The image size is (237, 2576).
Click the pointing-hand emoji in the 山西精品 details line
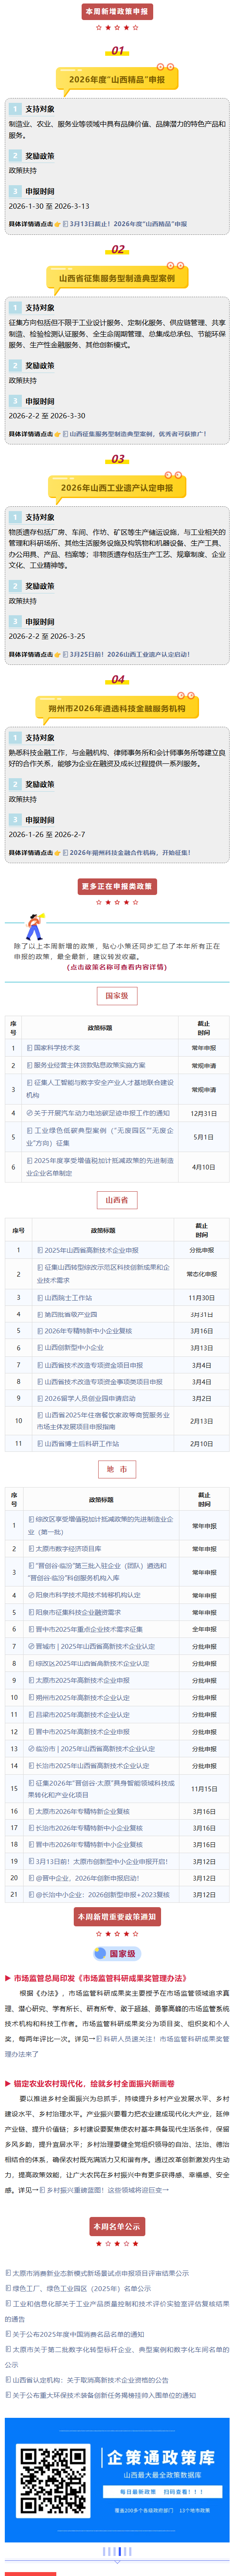58,224
